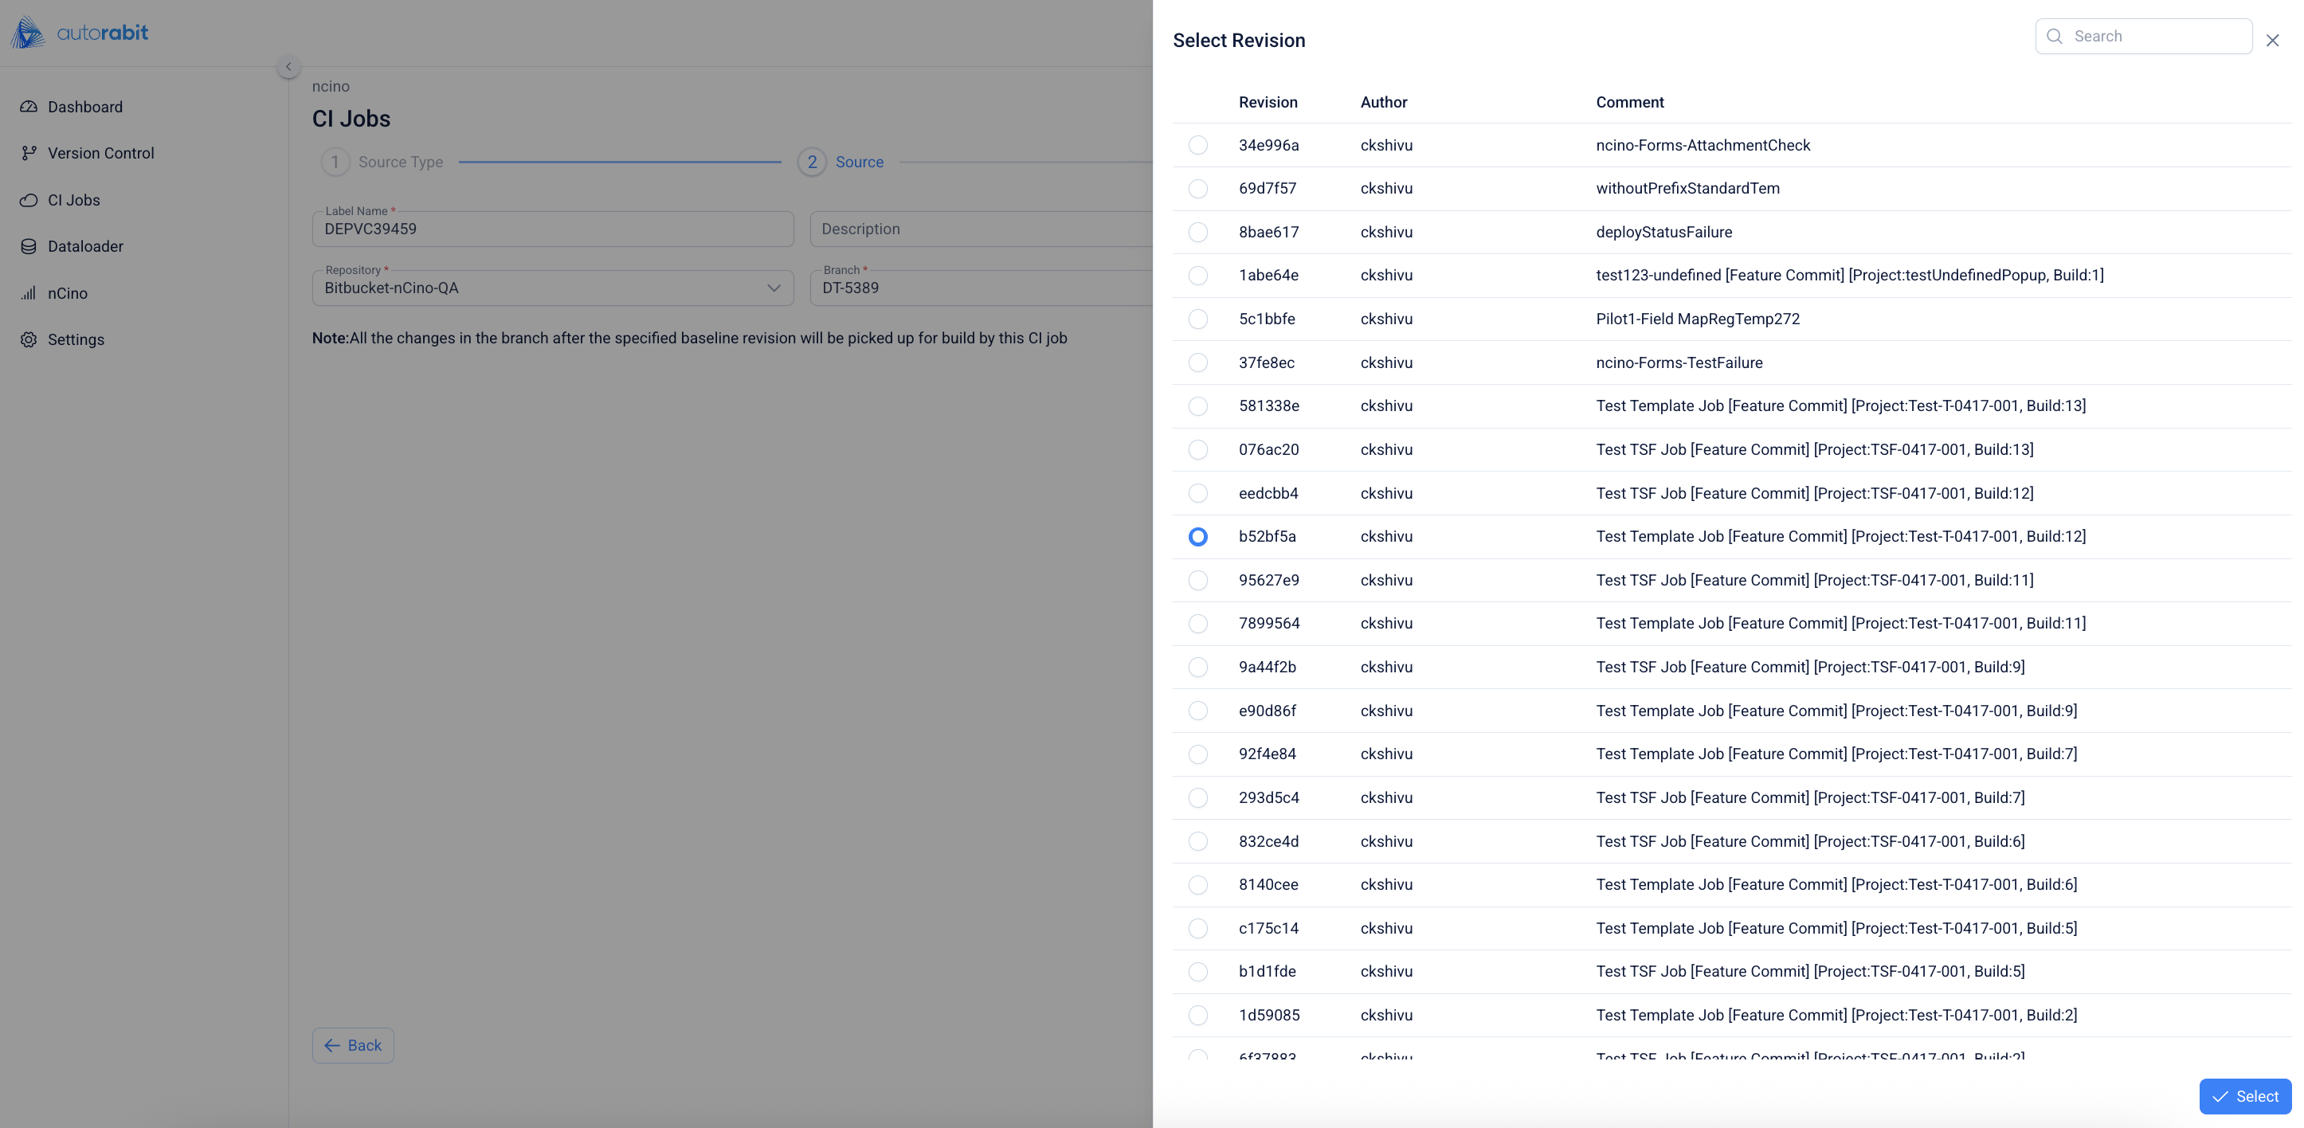Image resolution: width=2304 pixels, height=1128 pixels.
Task: Open the Branch DT-5389 field
Action: (x=981, y=288)
